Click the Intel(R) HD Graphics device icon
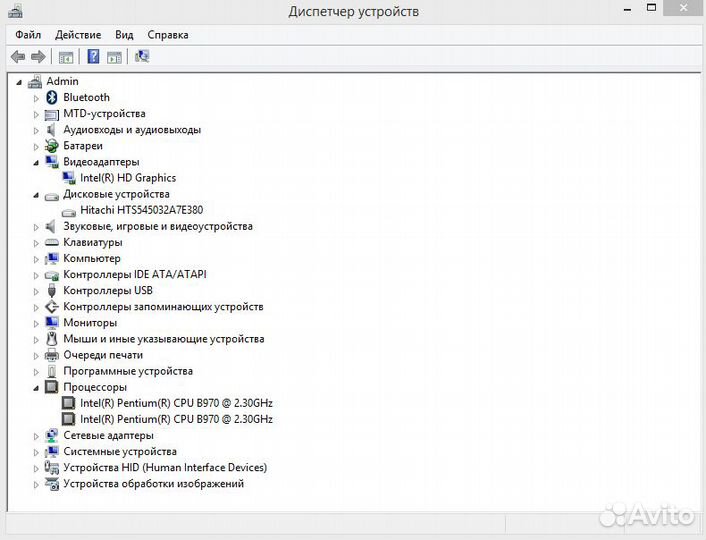This screenshot has width=706, height=540. [69, 178]
